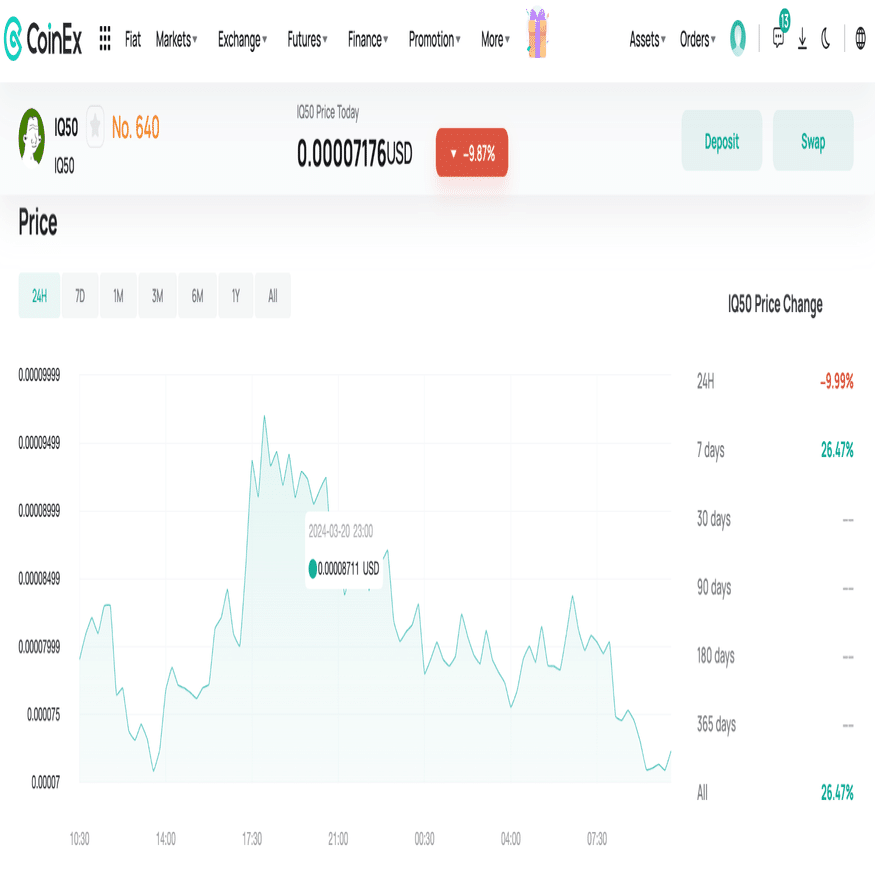The width and height of the screenshot is (875, 875).
Task: Click the Swap button
Action: 813,140
